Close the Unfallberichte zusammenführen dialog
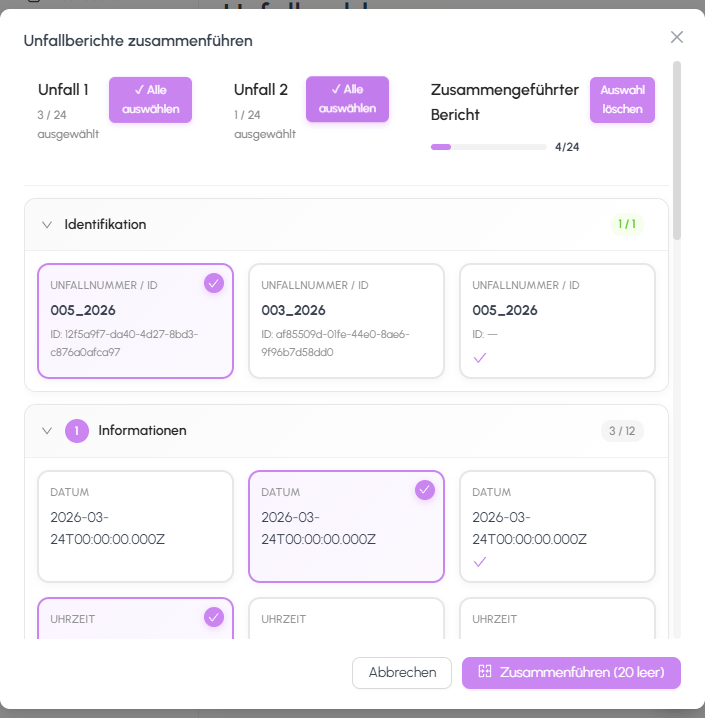This screenshot has width=705, height=718. pos(677,37)
